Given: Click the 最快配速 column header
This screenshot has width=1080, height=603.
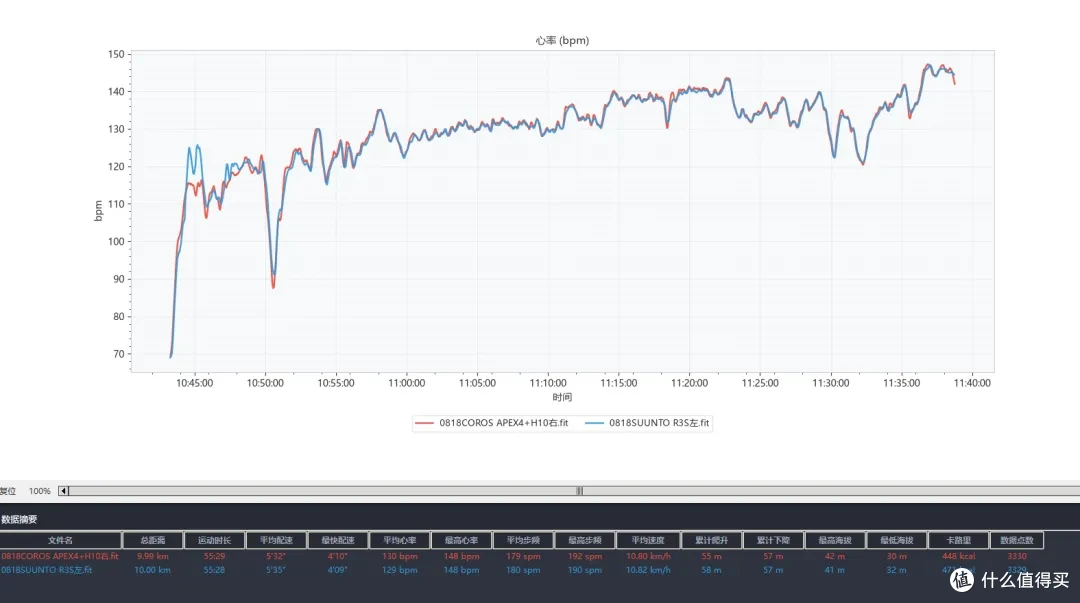Looking at the screenshot, I should (x=338, y=540).
